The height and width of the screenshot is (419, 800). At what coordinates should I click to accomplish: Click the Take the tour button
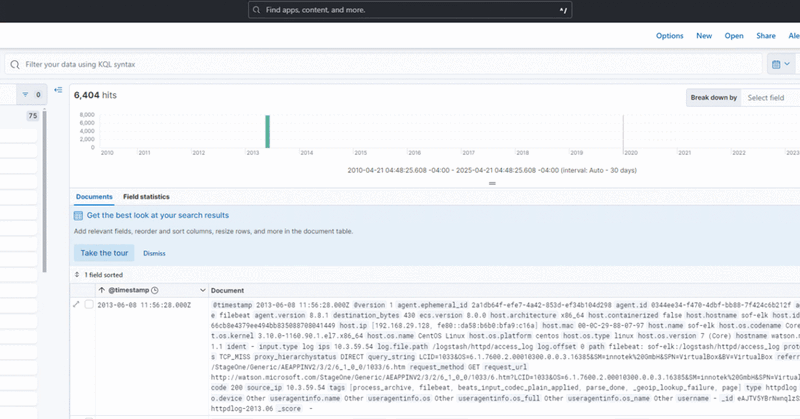click(104, 253)
